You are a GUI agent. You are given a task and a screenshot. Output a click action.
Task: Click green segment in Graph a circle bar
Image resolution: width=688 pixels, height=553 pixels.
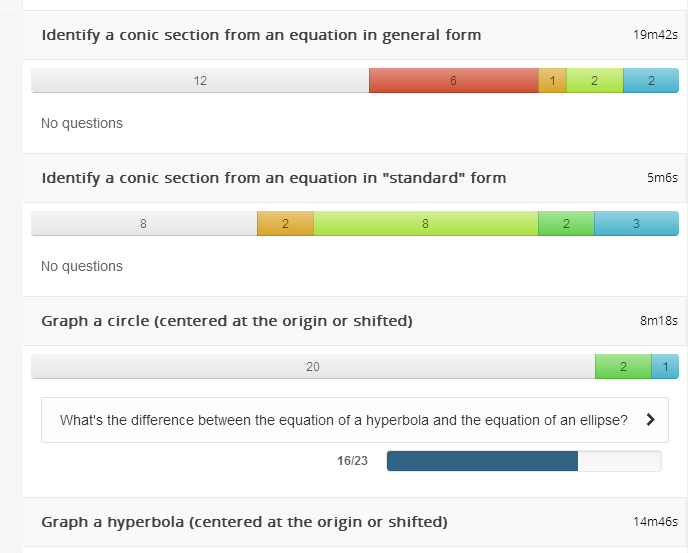tap(622, 367)
